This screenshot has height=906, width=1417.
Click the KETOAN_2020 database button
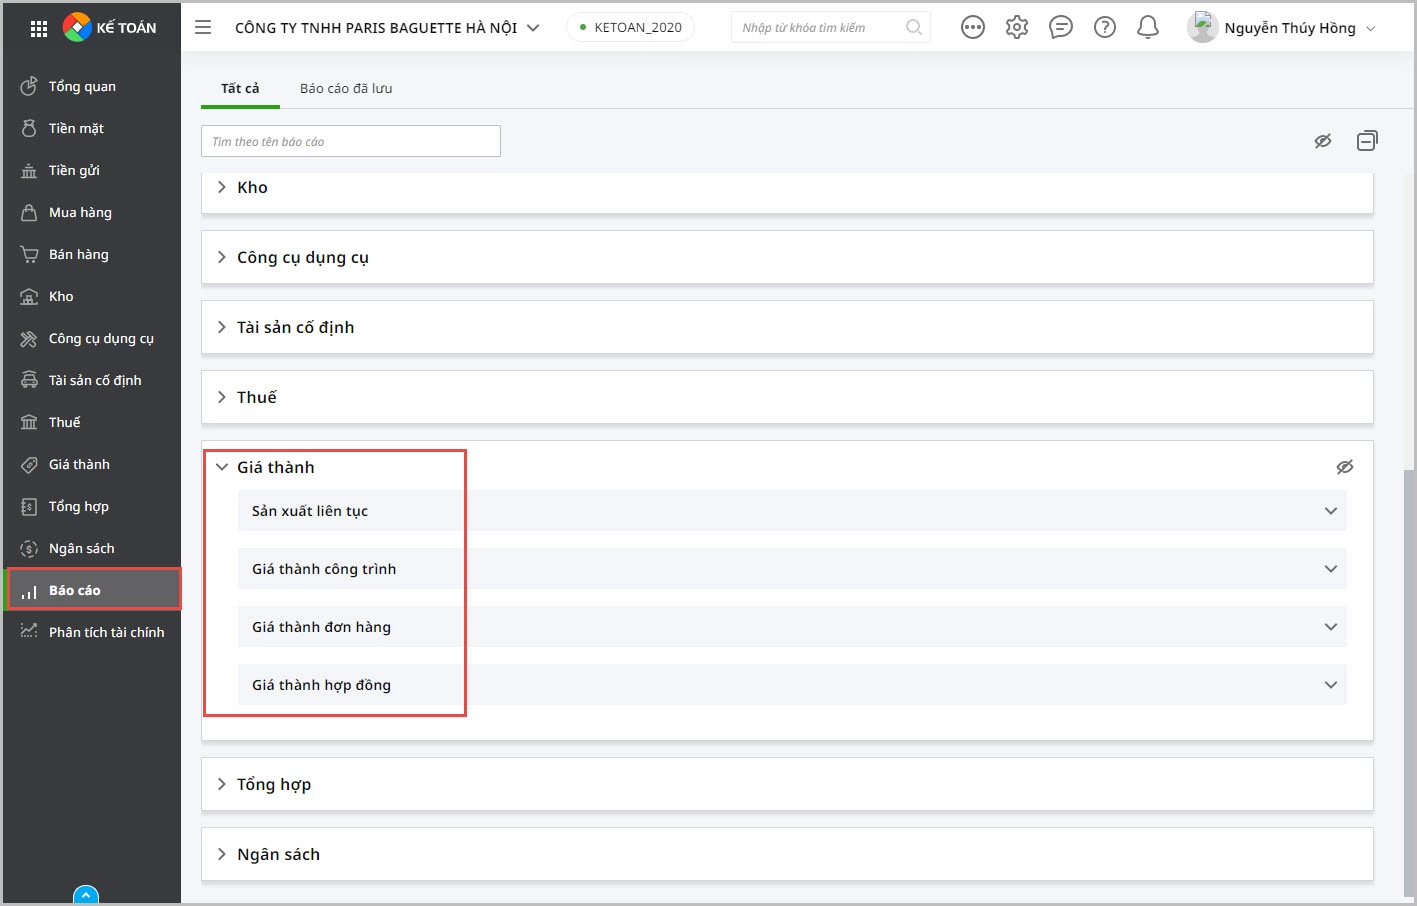click(x=630, y=27)
